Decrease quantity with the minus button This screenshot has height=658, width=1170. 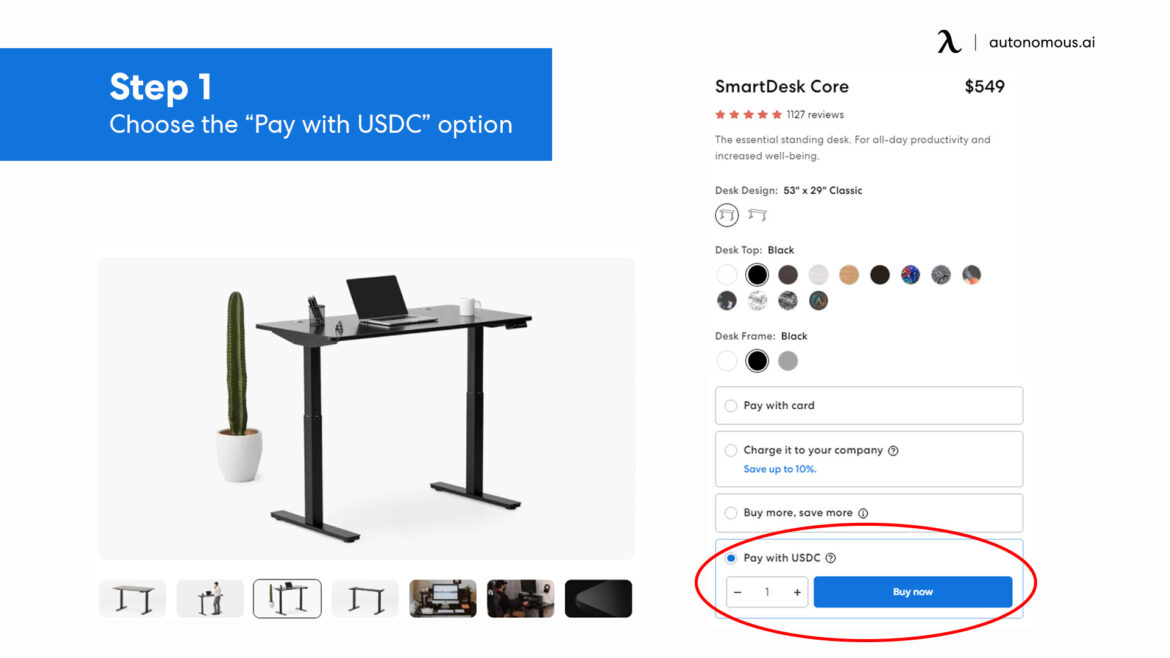click(x=738, y=592)
